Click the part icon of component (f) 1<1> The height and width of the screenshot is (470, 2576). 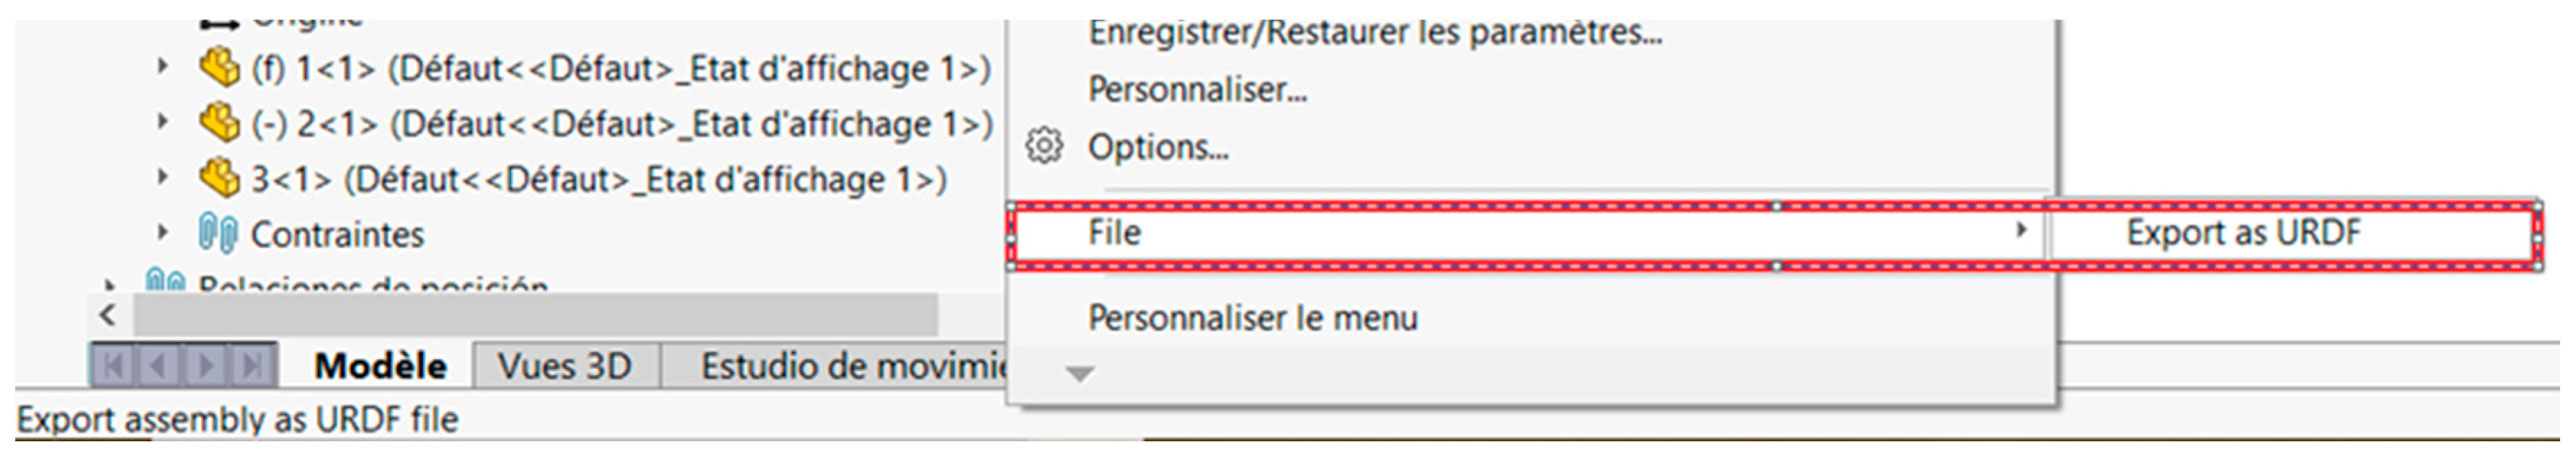[x=219, y=68]
